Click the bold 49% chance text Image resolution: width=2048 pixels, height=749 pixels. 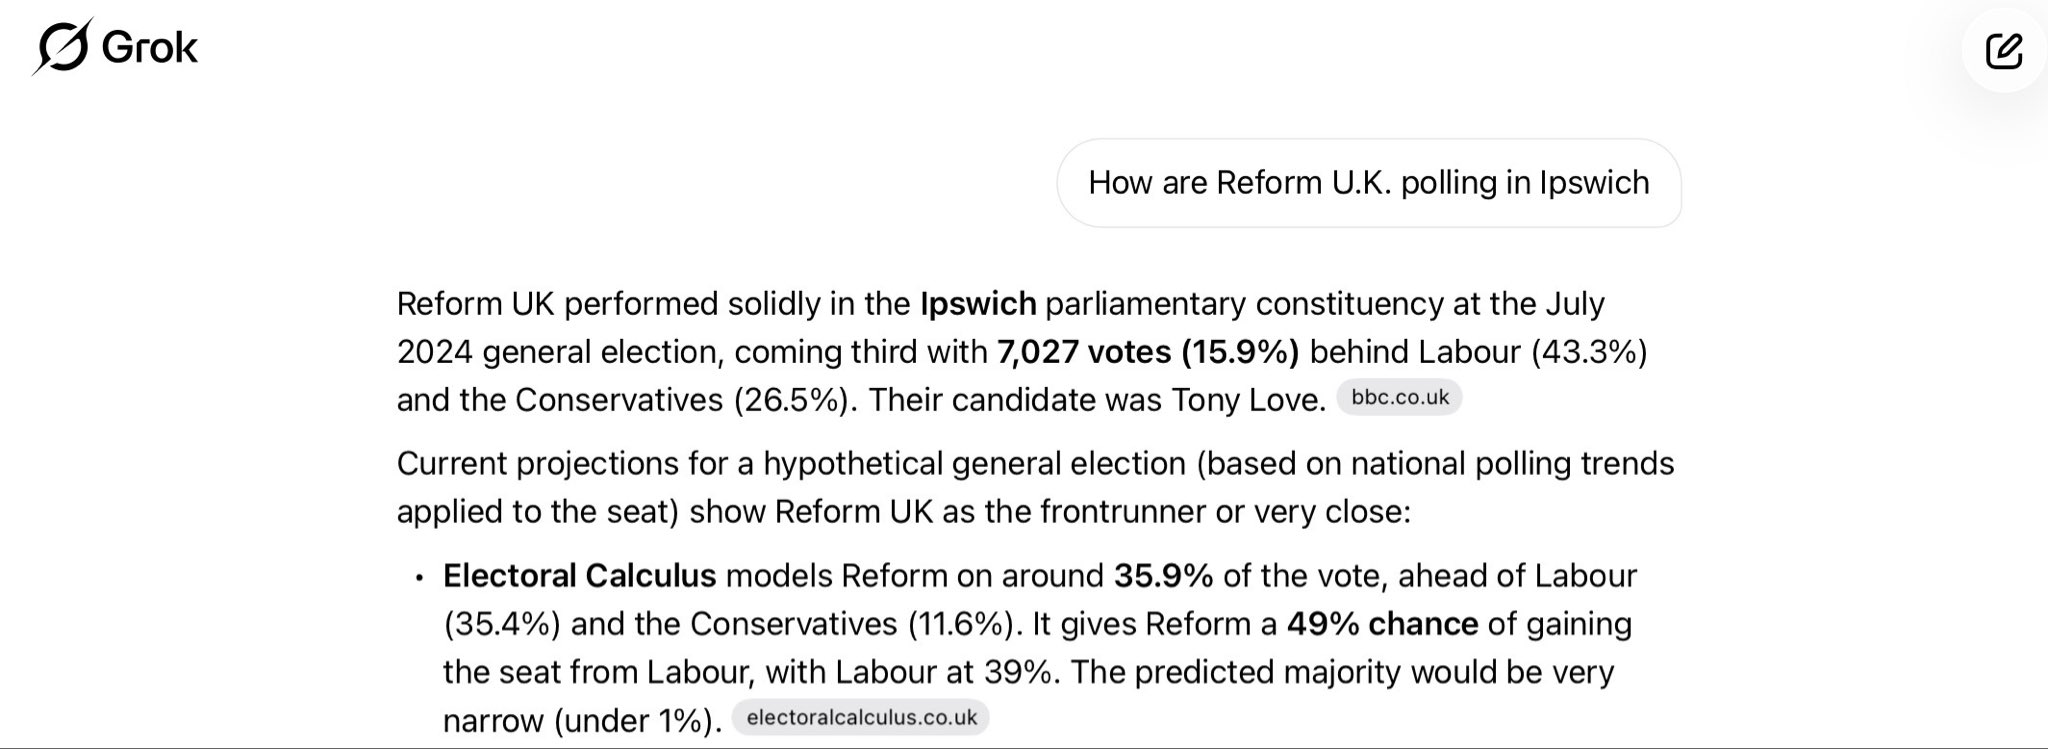click(x=1382, y=624)
